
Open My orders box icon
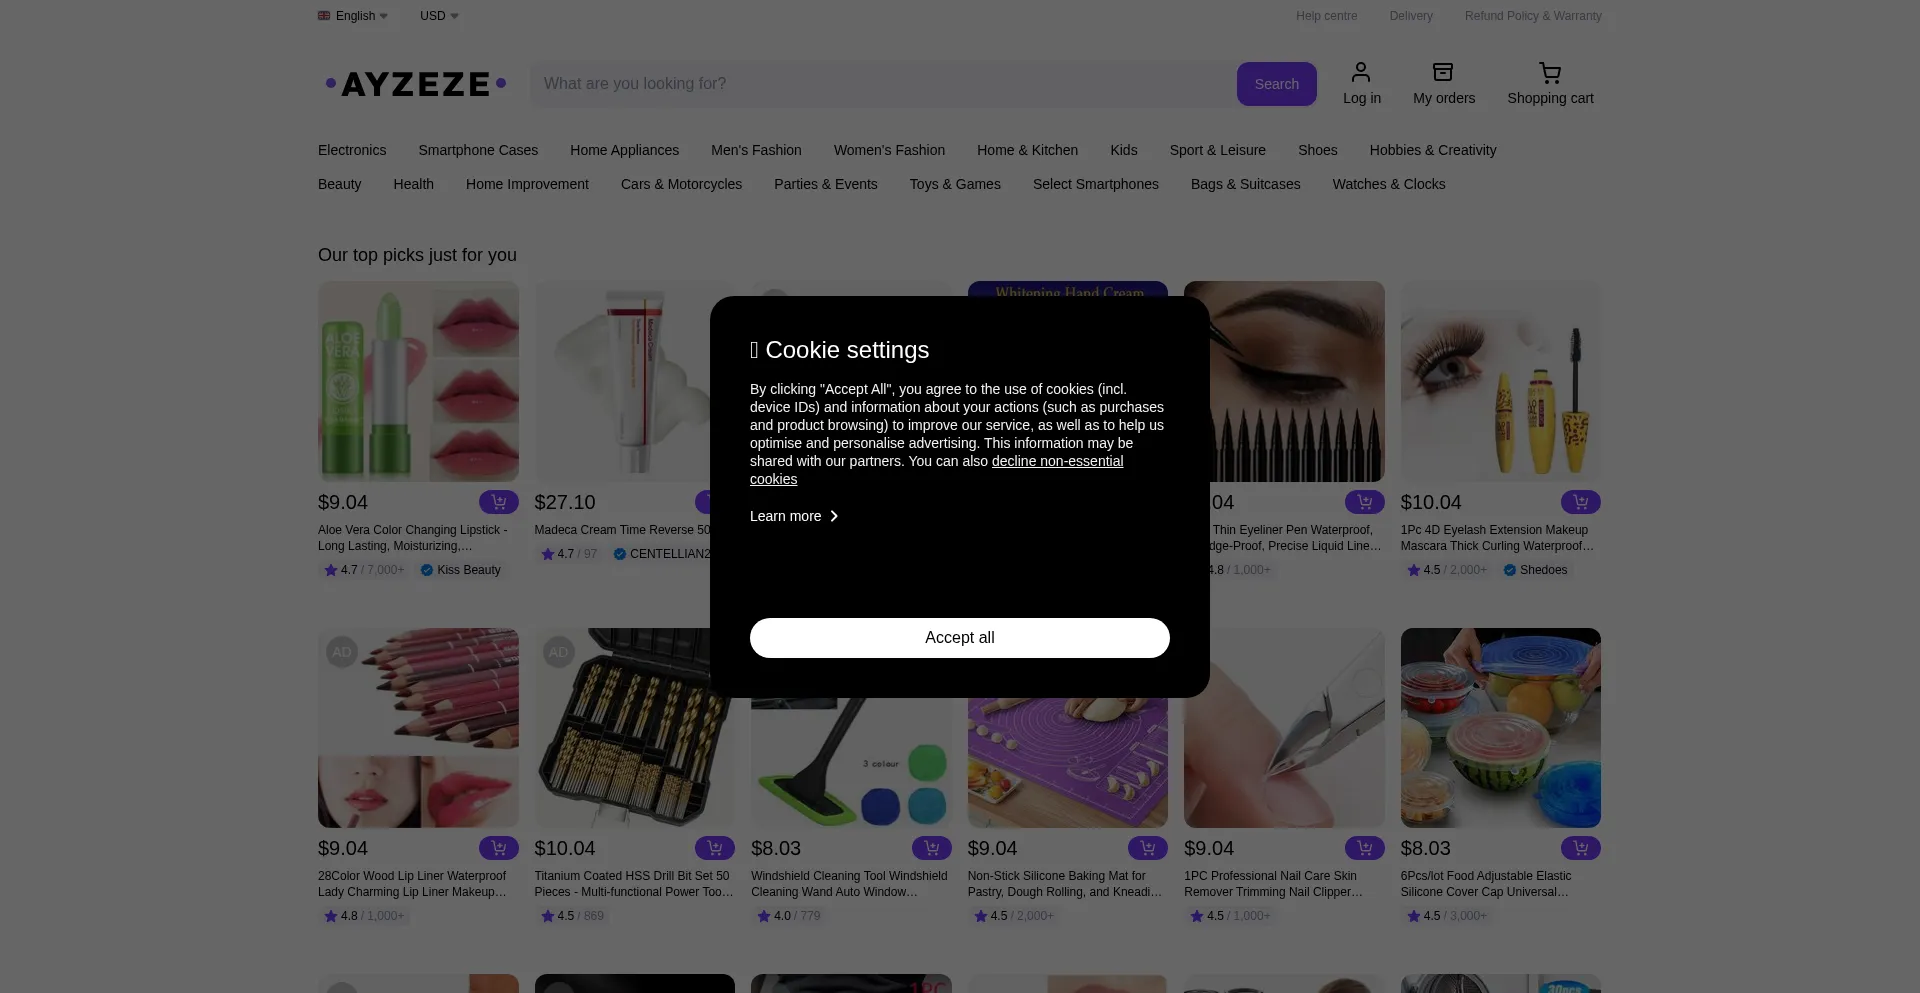coord(1443,73)
